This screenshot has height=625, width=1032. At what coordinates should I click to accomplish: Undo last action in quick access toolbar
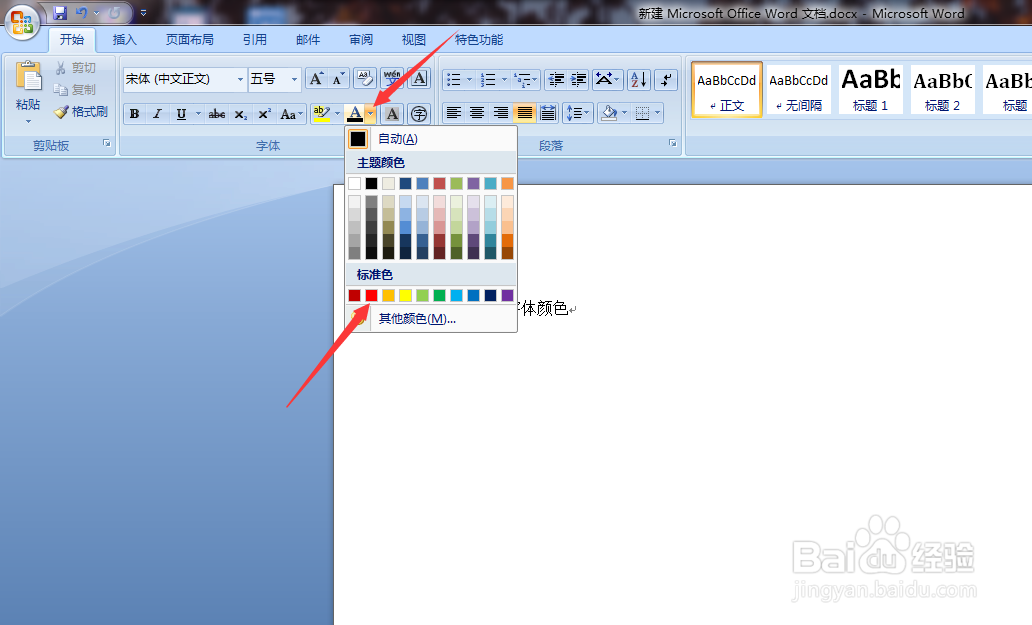(x=81, y=12)
